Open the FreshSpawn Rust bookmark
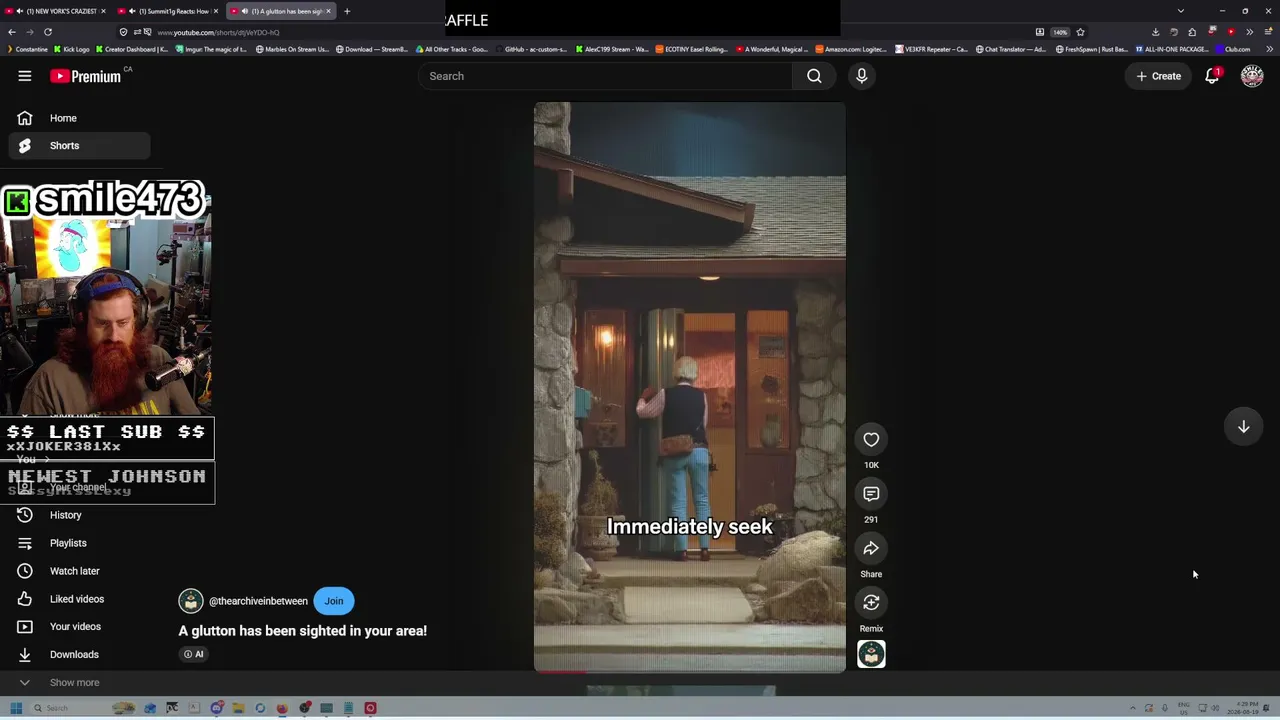The width and height of the screenshot is (1280, 720). (1092, 49)
